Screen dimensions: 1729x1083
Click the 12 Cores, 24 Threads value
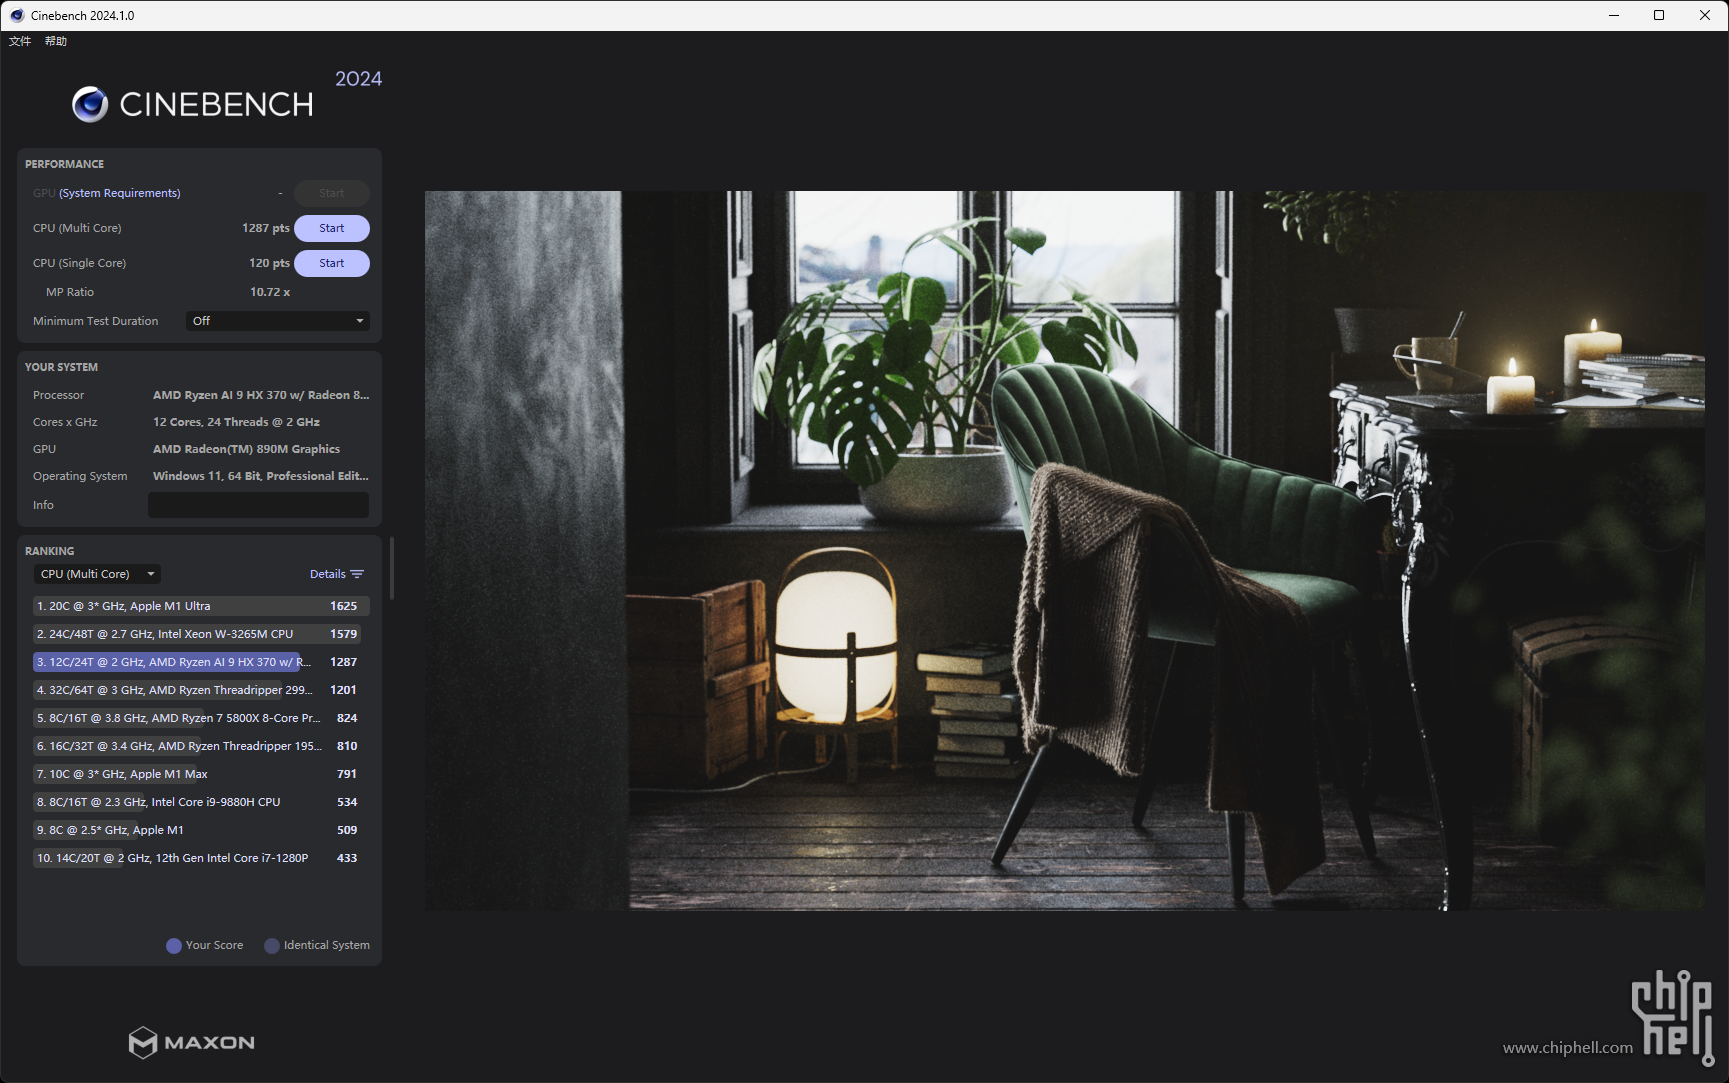pos(237,422)
